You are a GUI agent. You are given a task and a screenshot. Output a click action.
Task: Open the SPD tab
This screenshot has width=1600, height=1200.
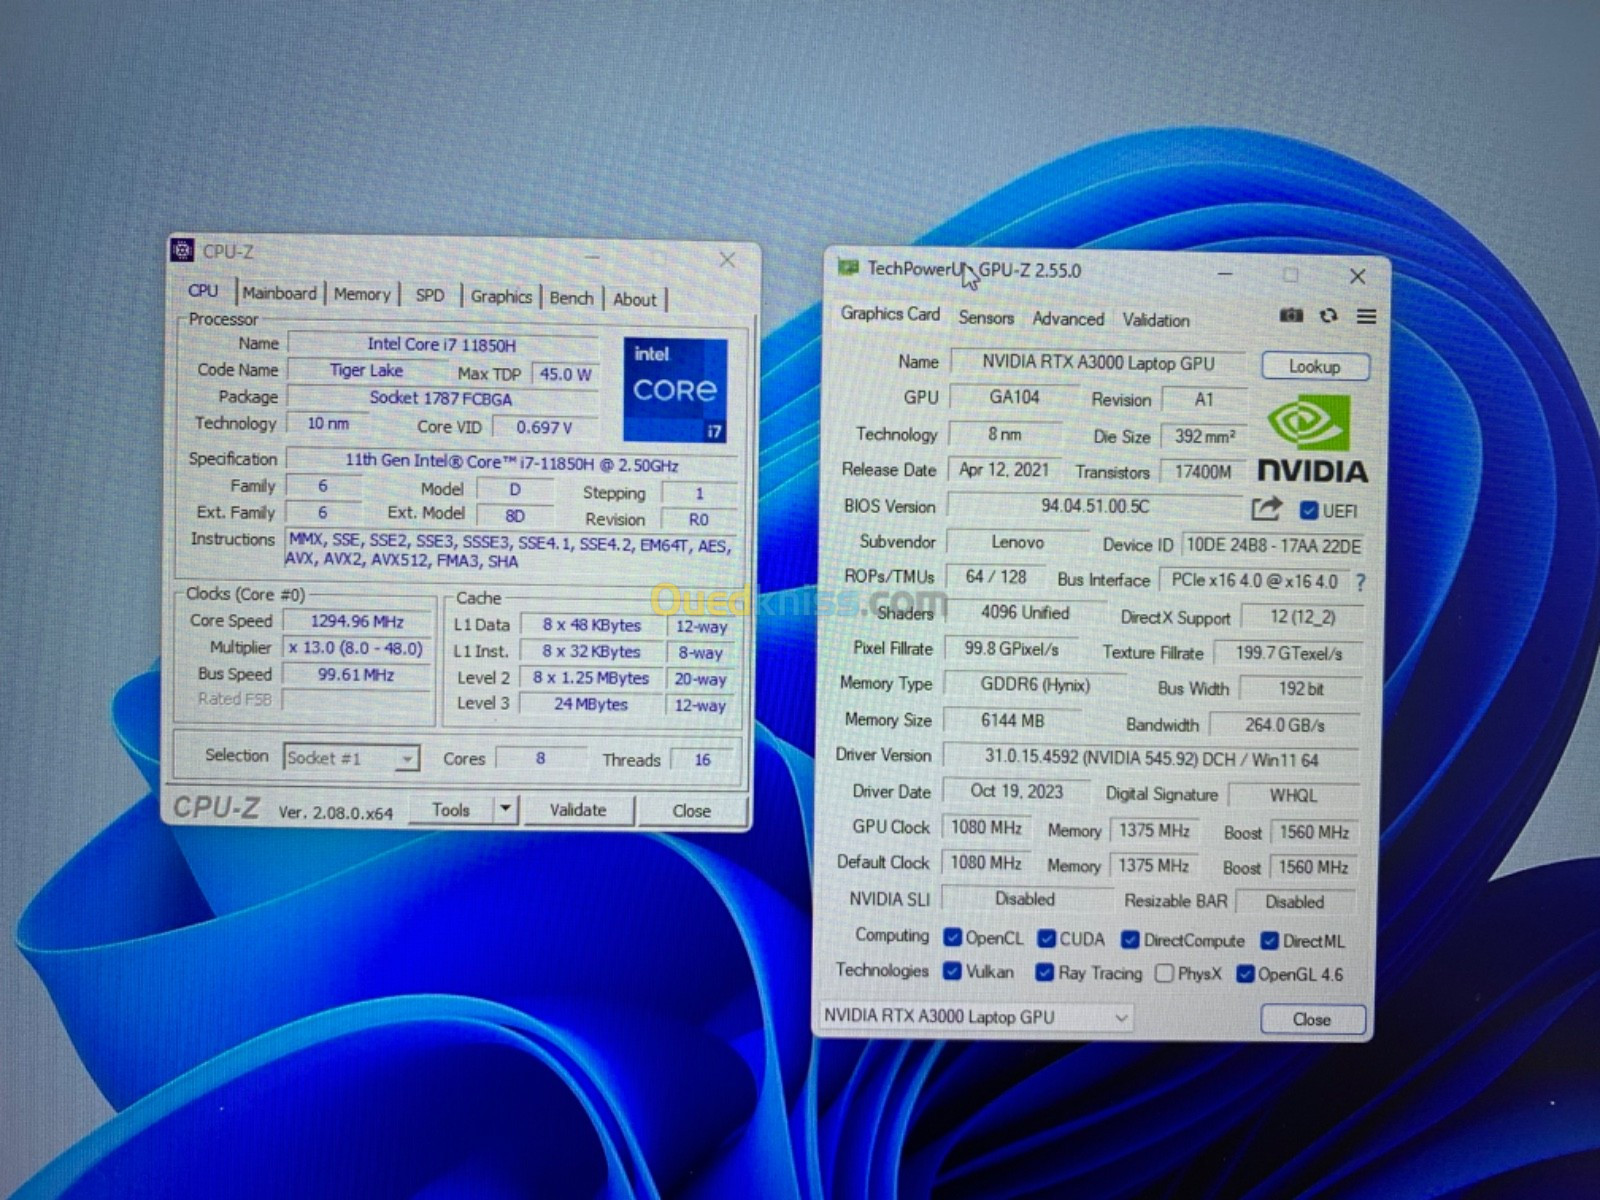click(430, 295)
